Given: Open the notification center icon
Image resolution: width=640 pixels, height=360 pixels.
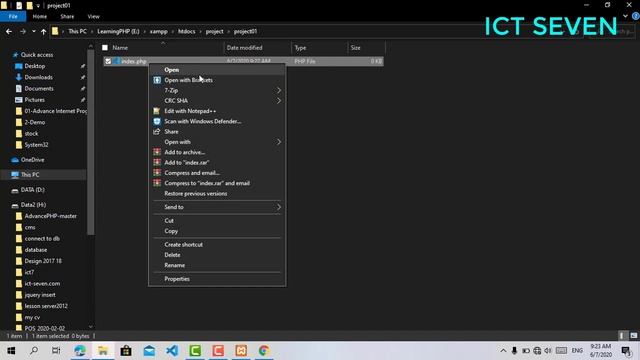Looking at the screenshot, I should pyautogui.click(x=626, y=351).
